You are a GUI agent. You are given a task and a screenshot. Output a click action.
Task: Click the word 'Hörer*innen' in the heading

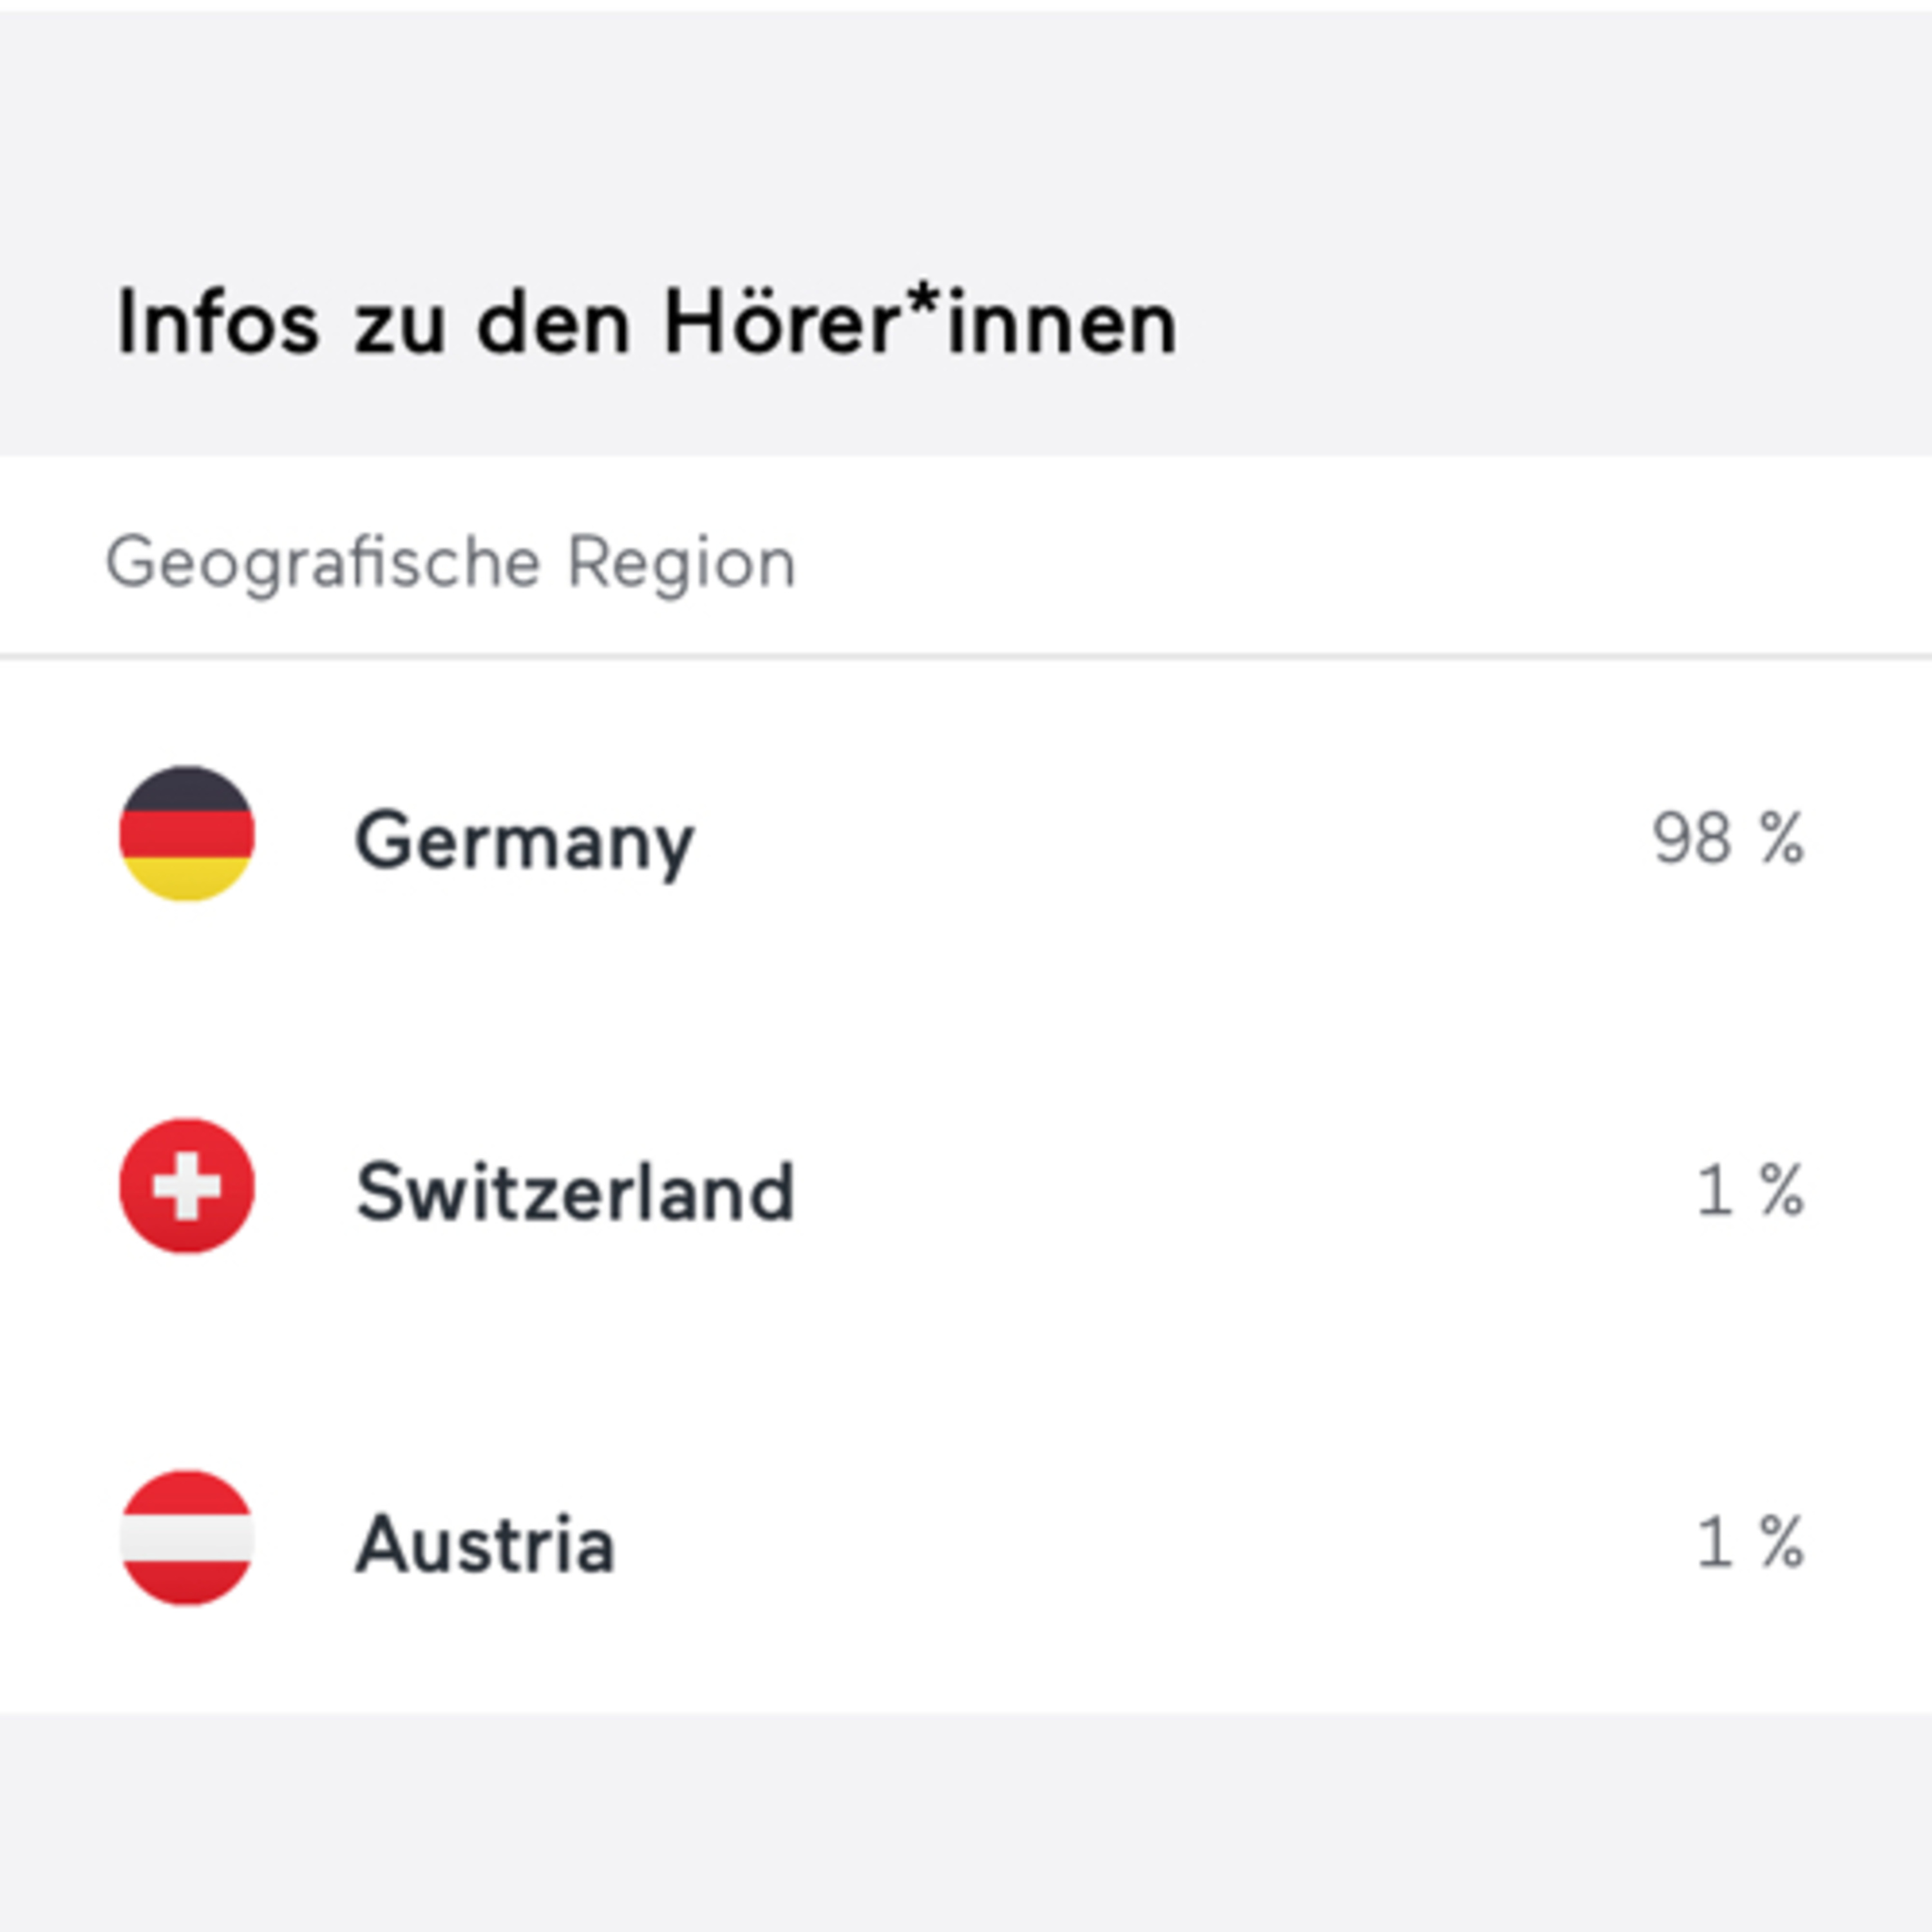pos(921,322)
